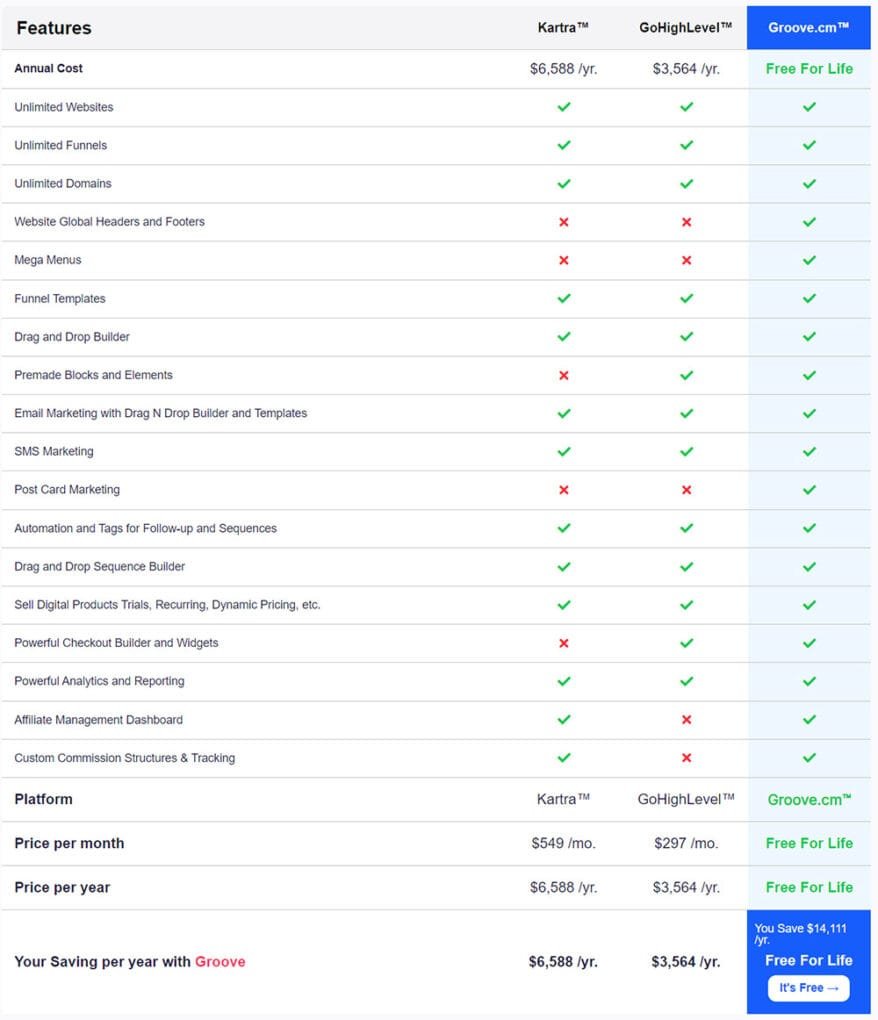Click Kartra red X for Mega Menus
This screenshot has height=1020, width=878.
pos(564,260)
